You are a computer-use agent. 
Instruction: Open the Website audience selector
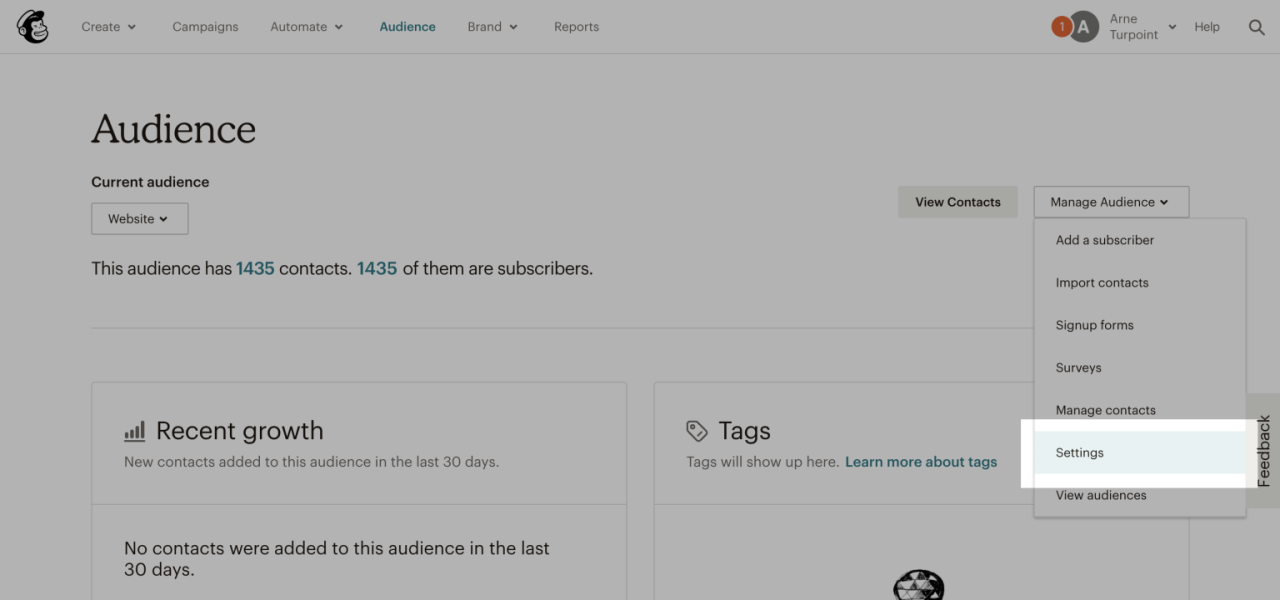[140, 219]
